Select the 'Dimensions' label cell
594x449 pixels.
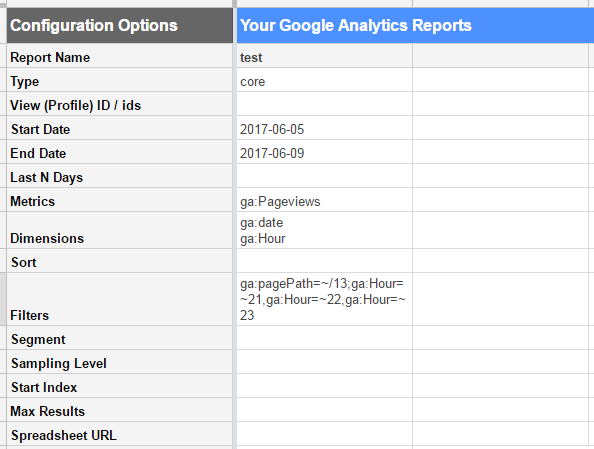(x=120, y=231)
